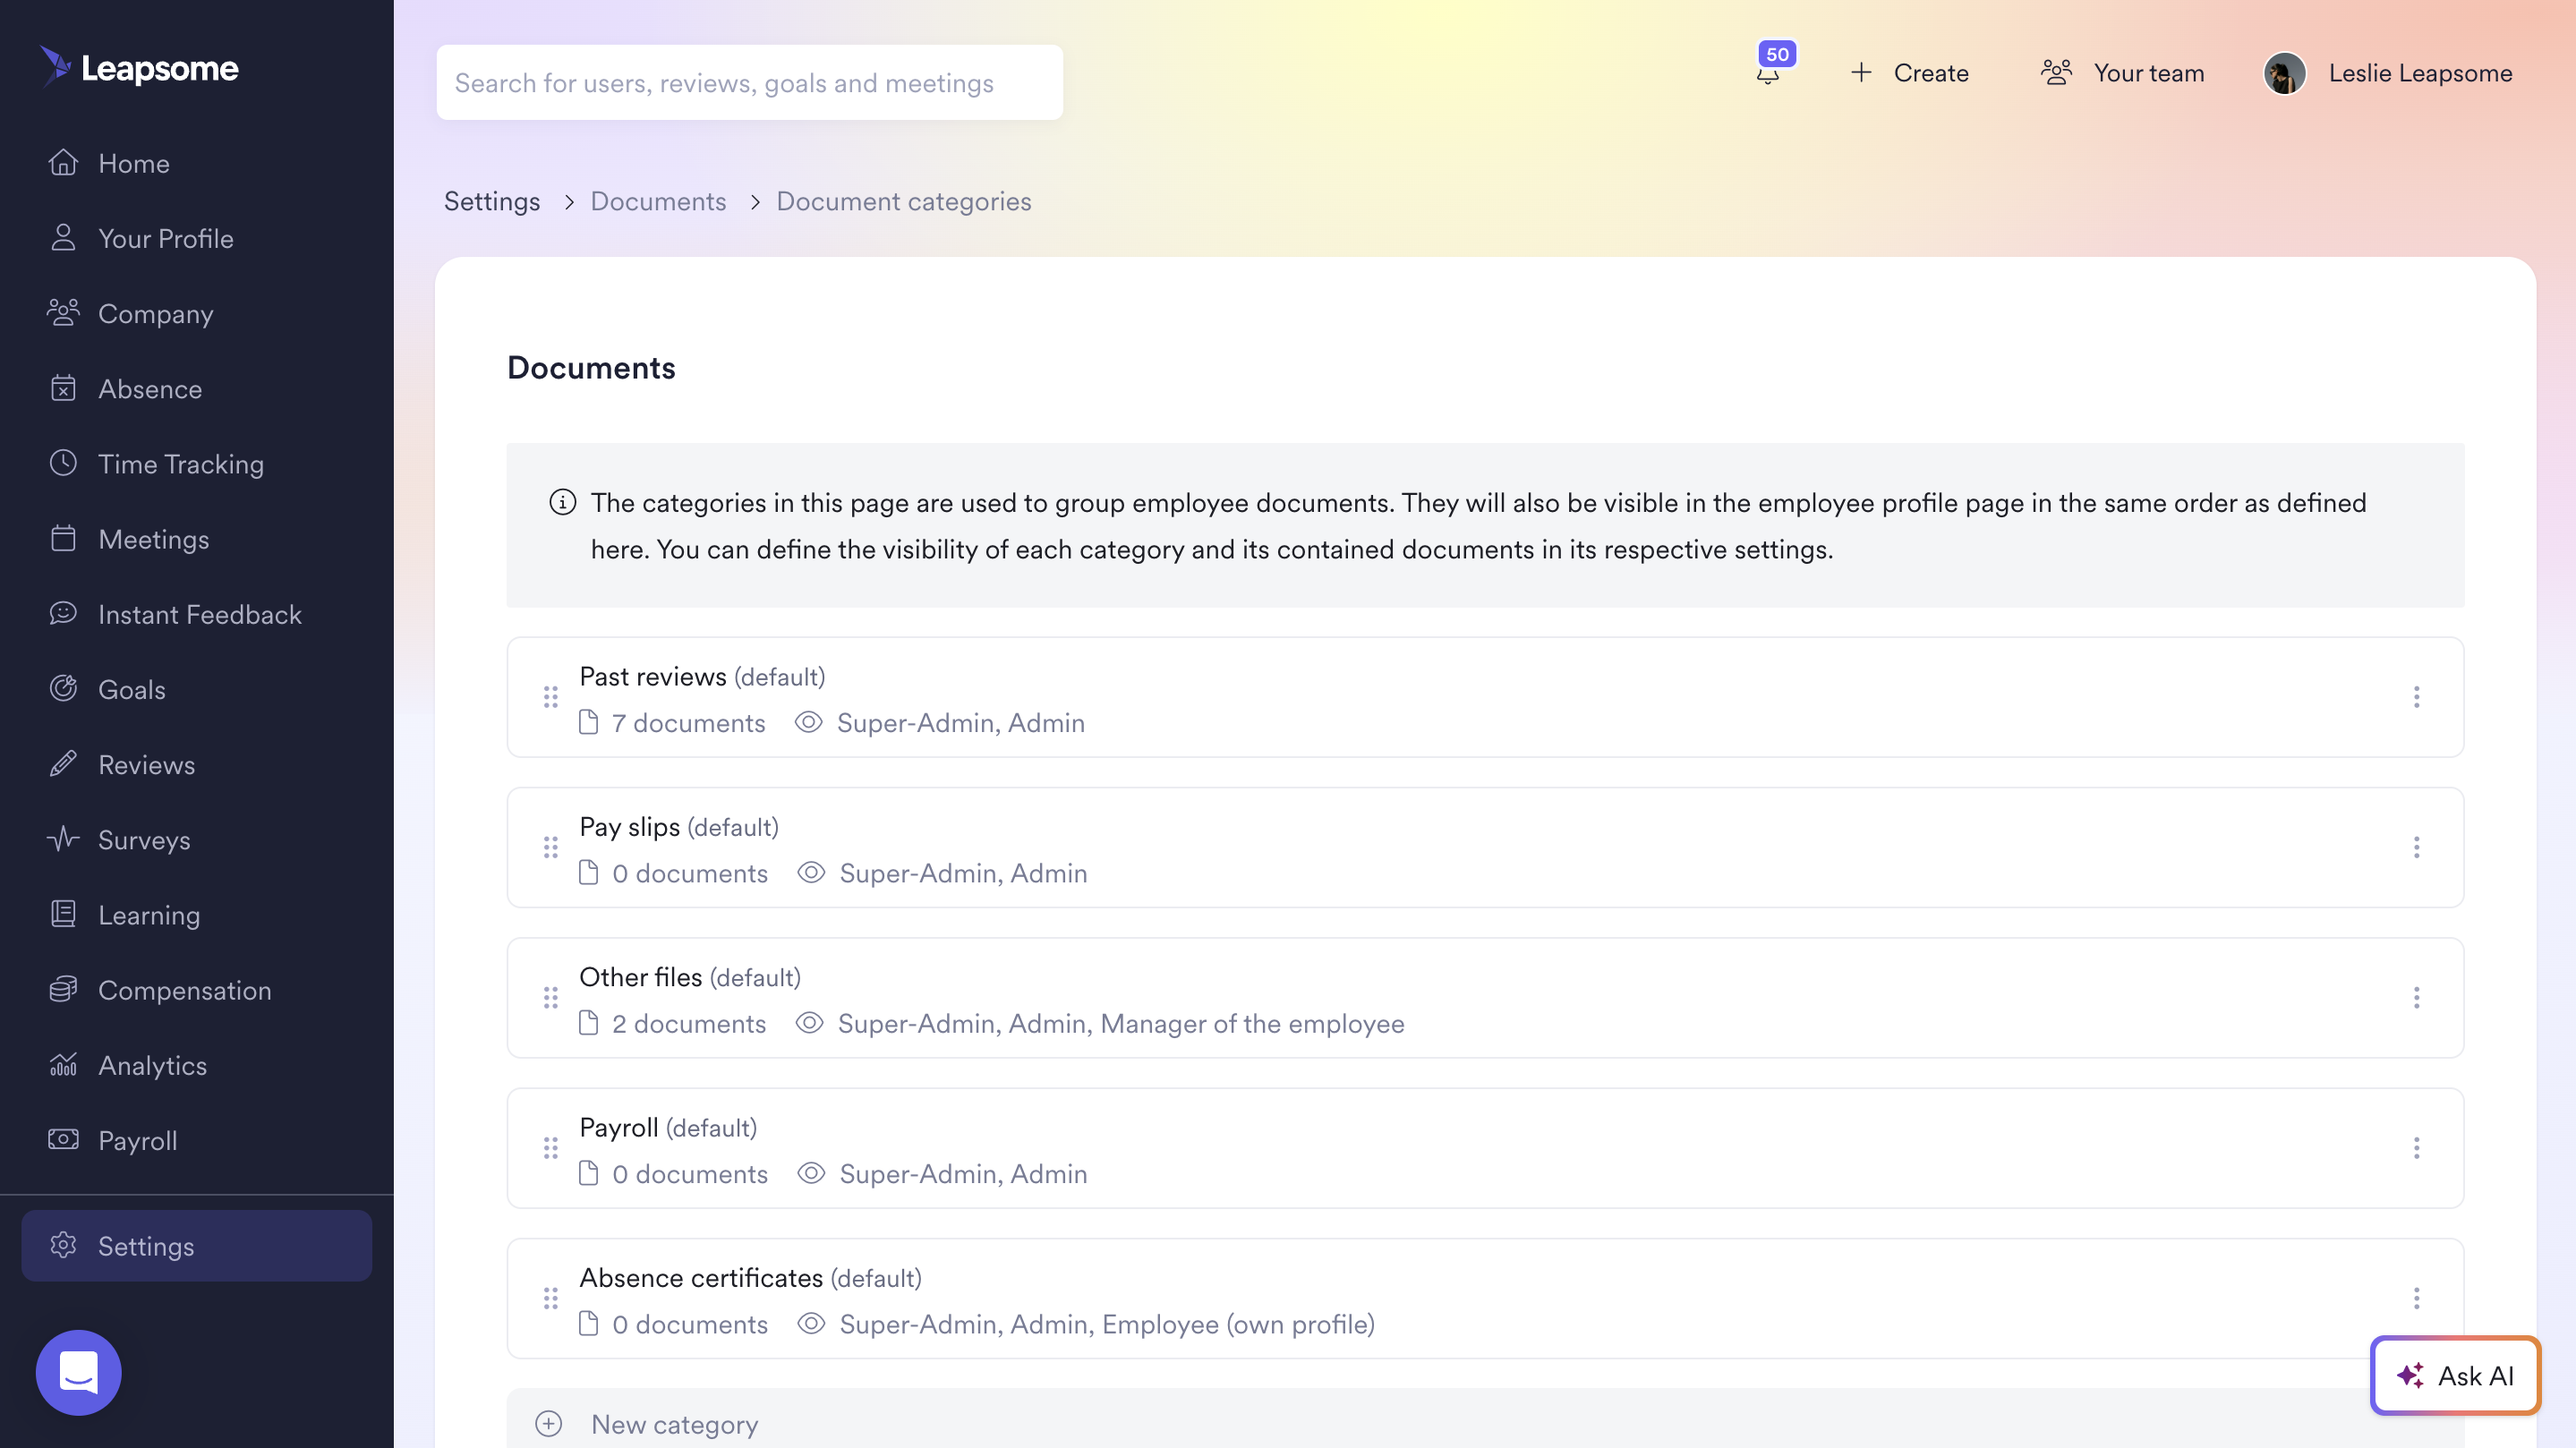Open the kebab menu for Other files
Image resolution: width=2576 pixels, height=1448 pixels.
click(x=2416, y=998)
